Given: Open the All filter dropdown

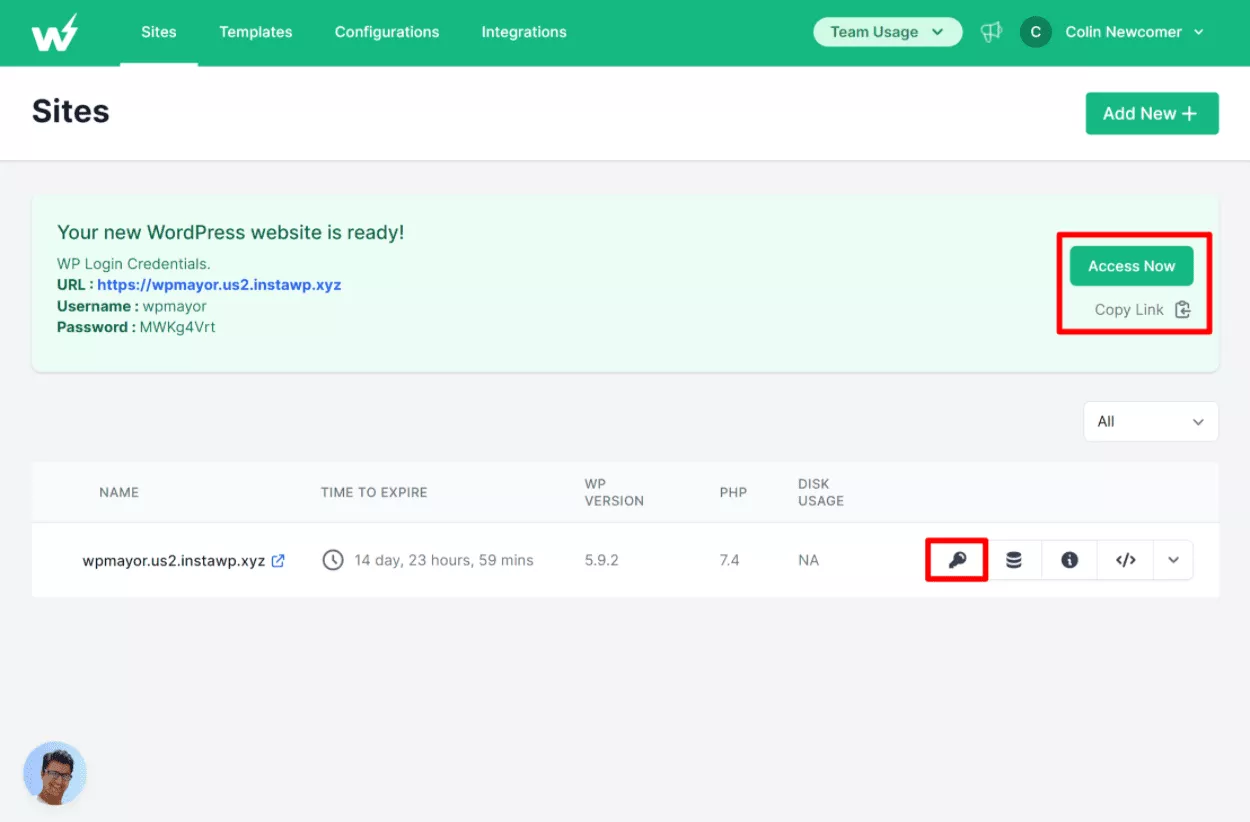Looking at the screenshot, I should point(1151,421).
